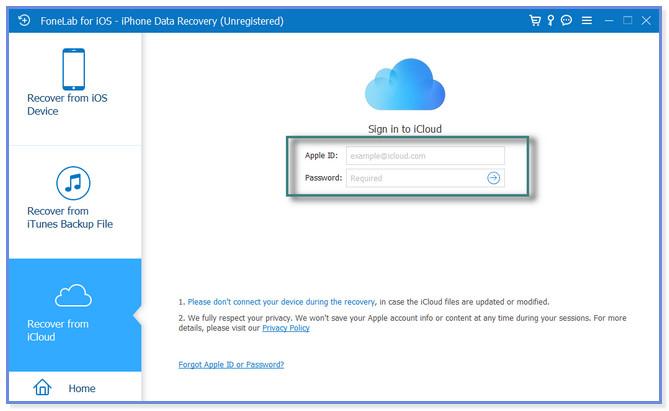Select the iTunes music note icon
The image size is (669, 411).
pos(73,183)
